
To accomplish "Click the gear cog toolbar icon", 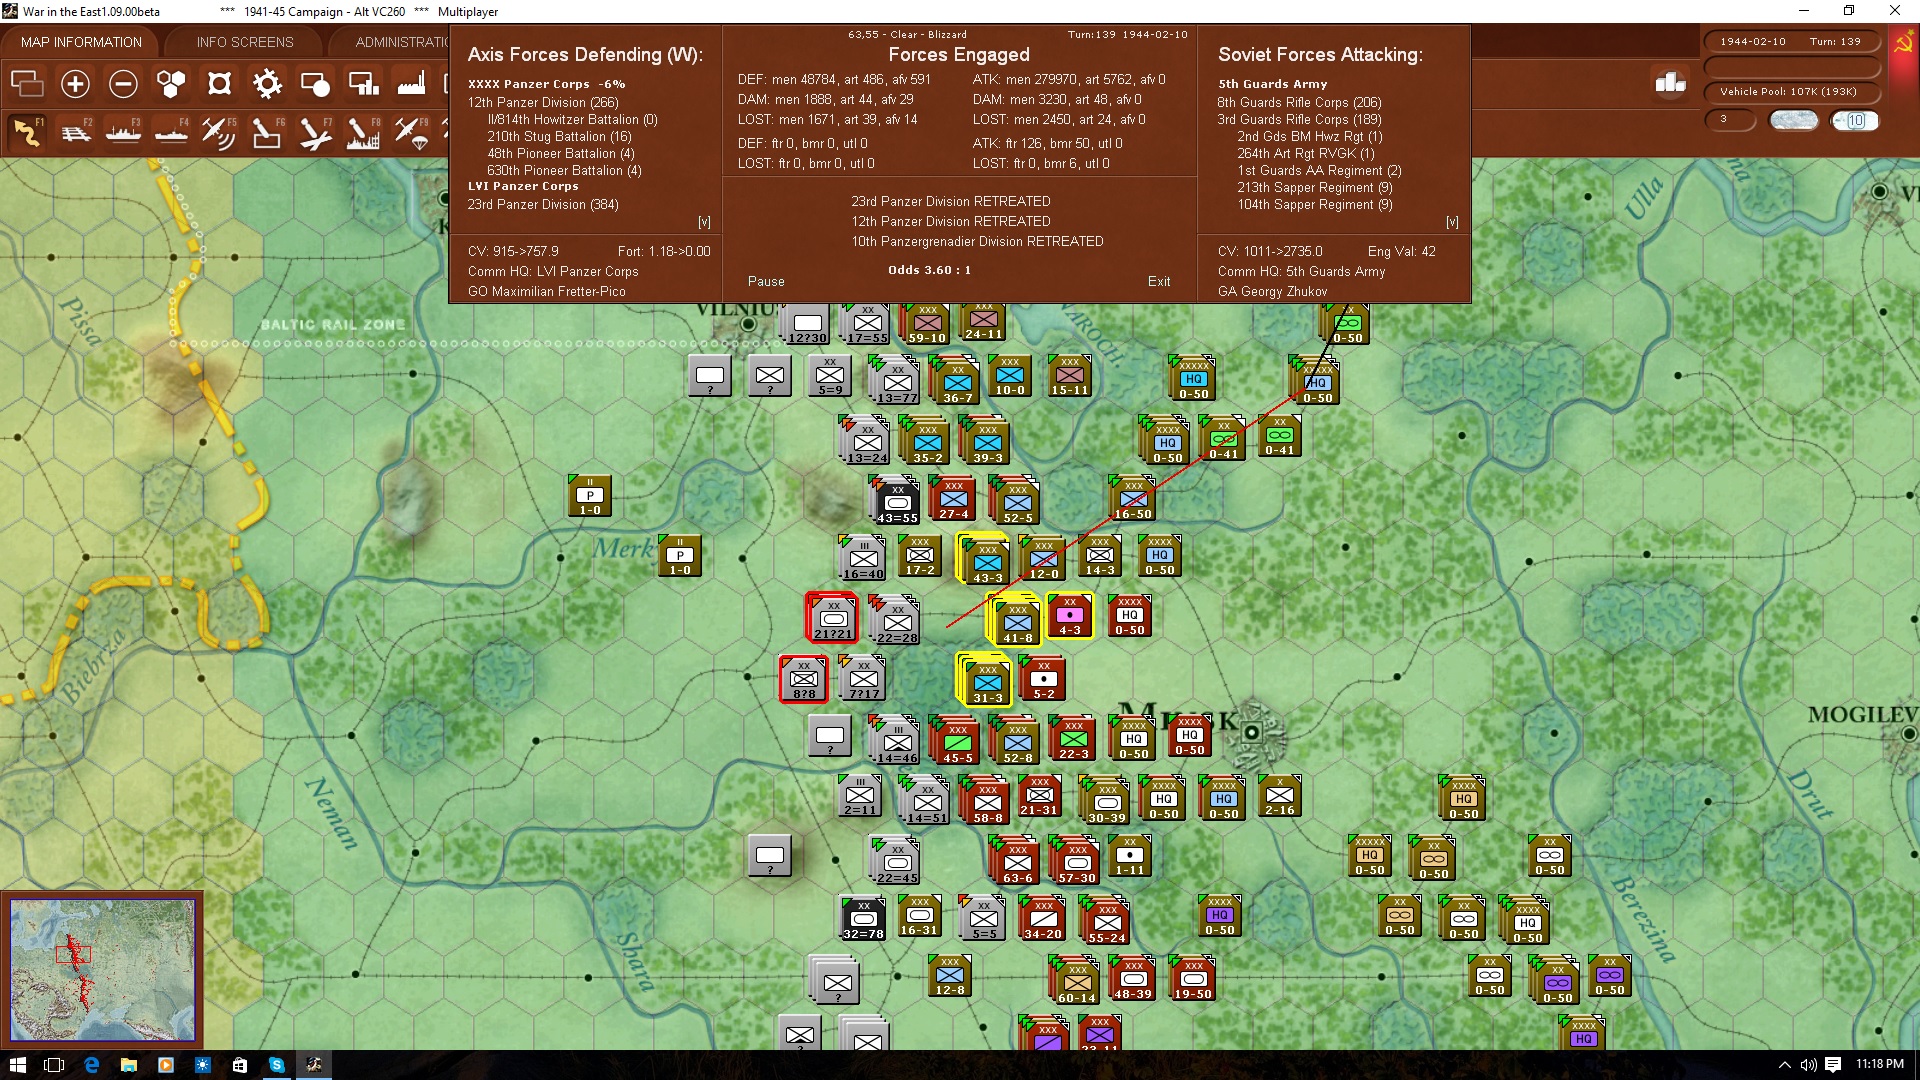I will click(267, 84).
